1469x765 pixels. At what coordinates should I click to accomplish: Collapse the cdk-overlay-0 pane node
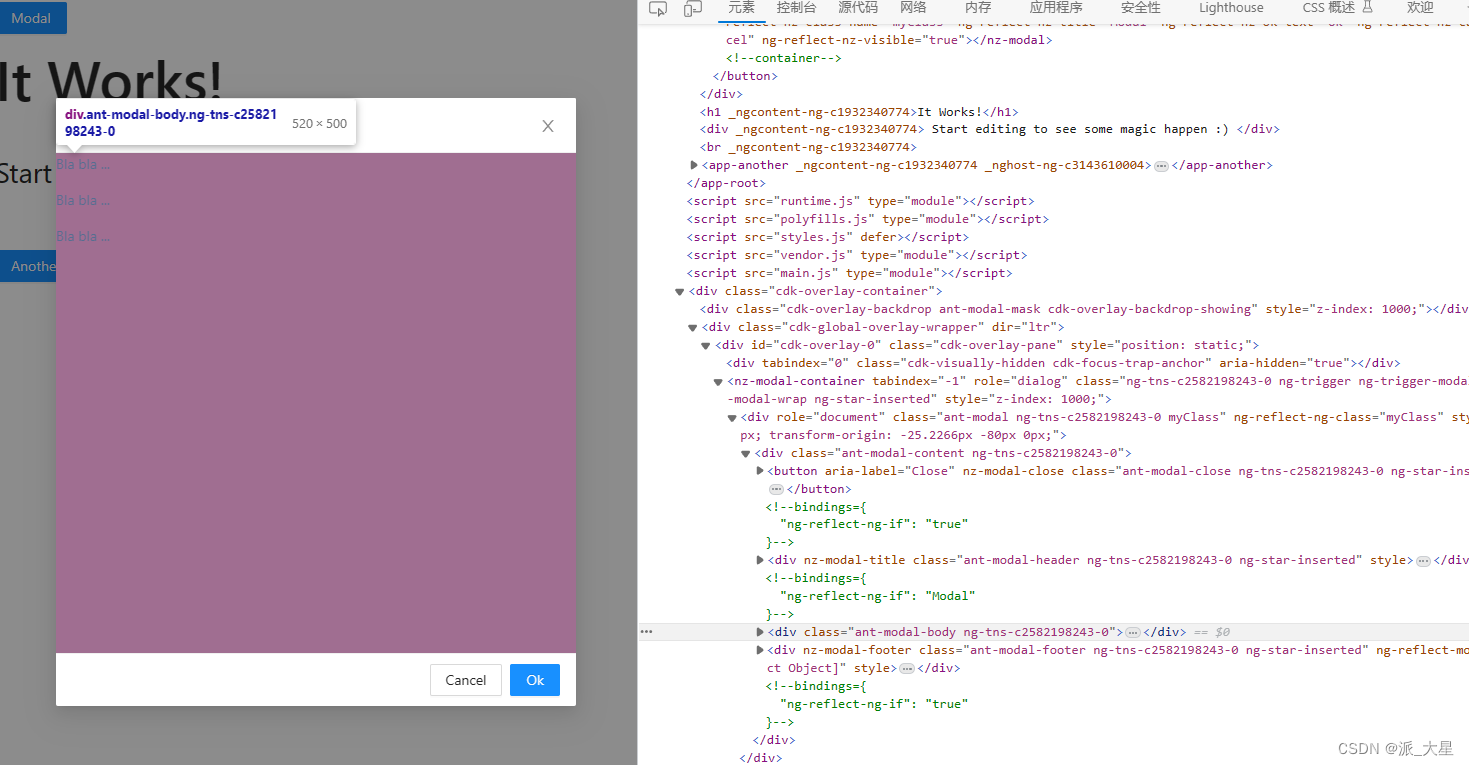click(x=707, y=345)
